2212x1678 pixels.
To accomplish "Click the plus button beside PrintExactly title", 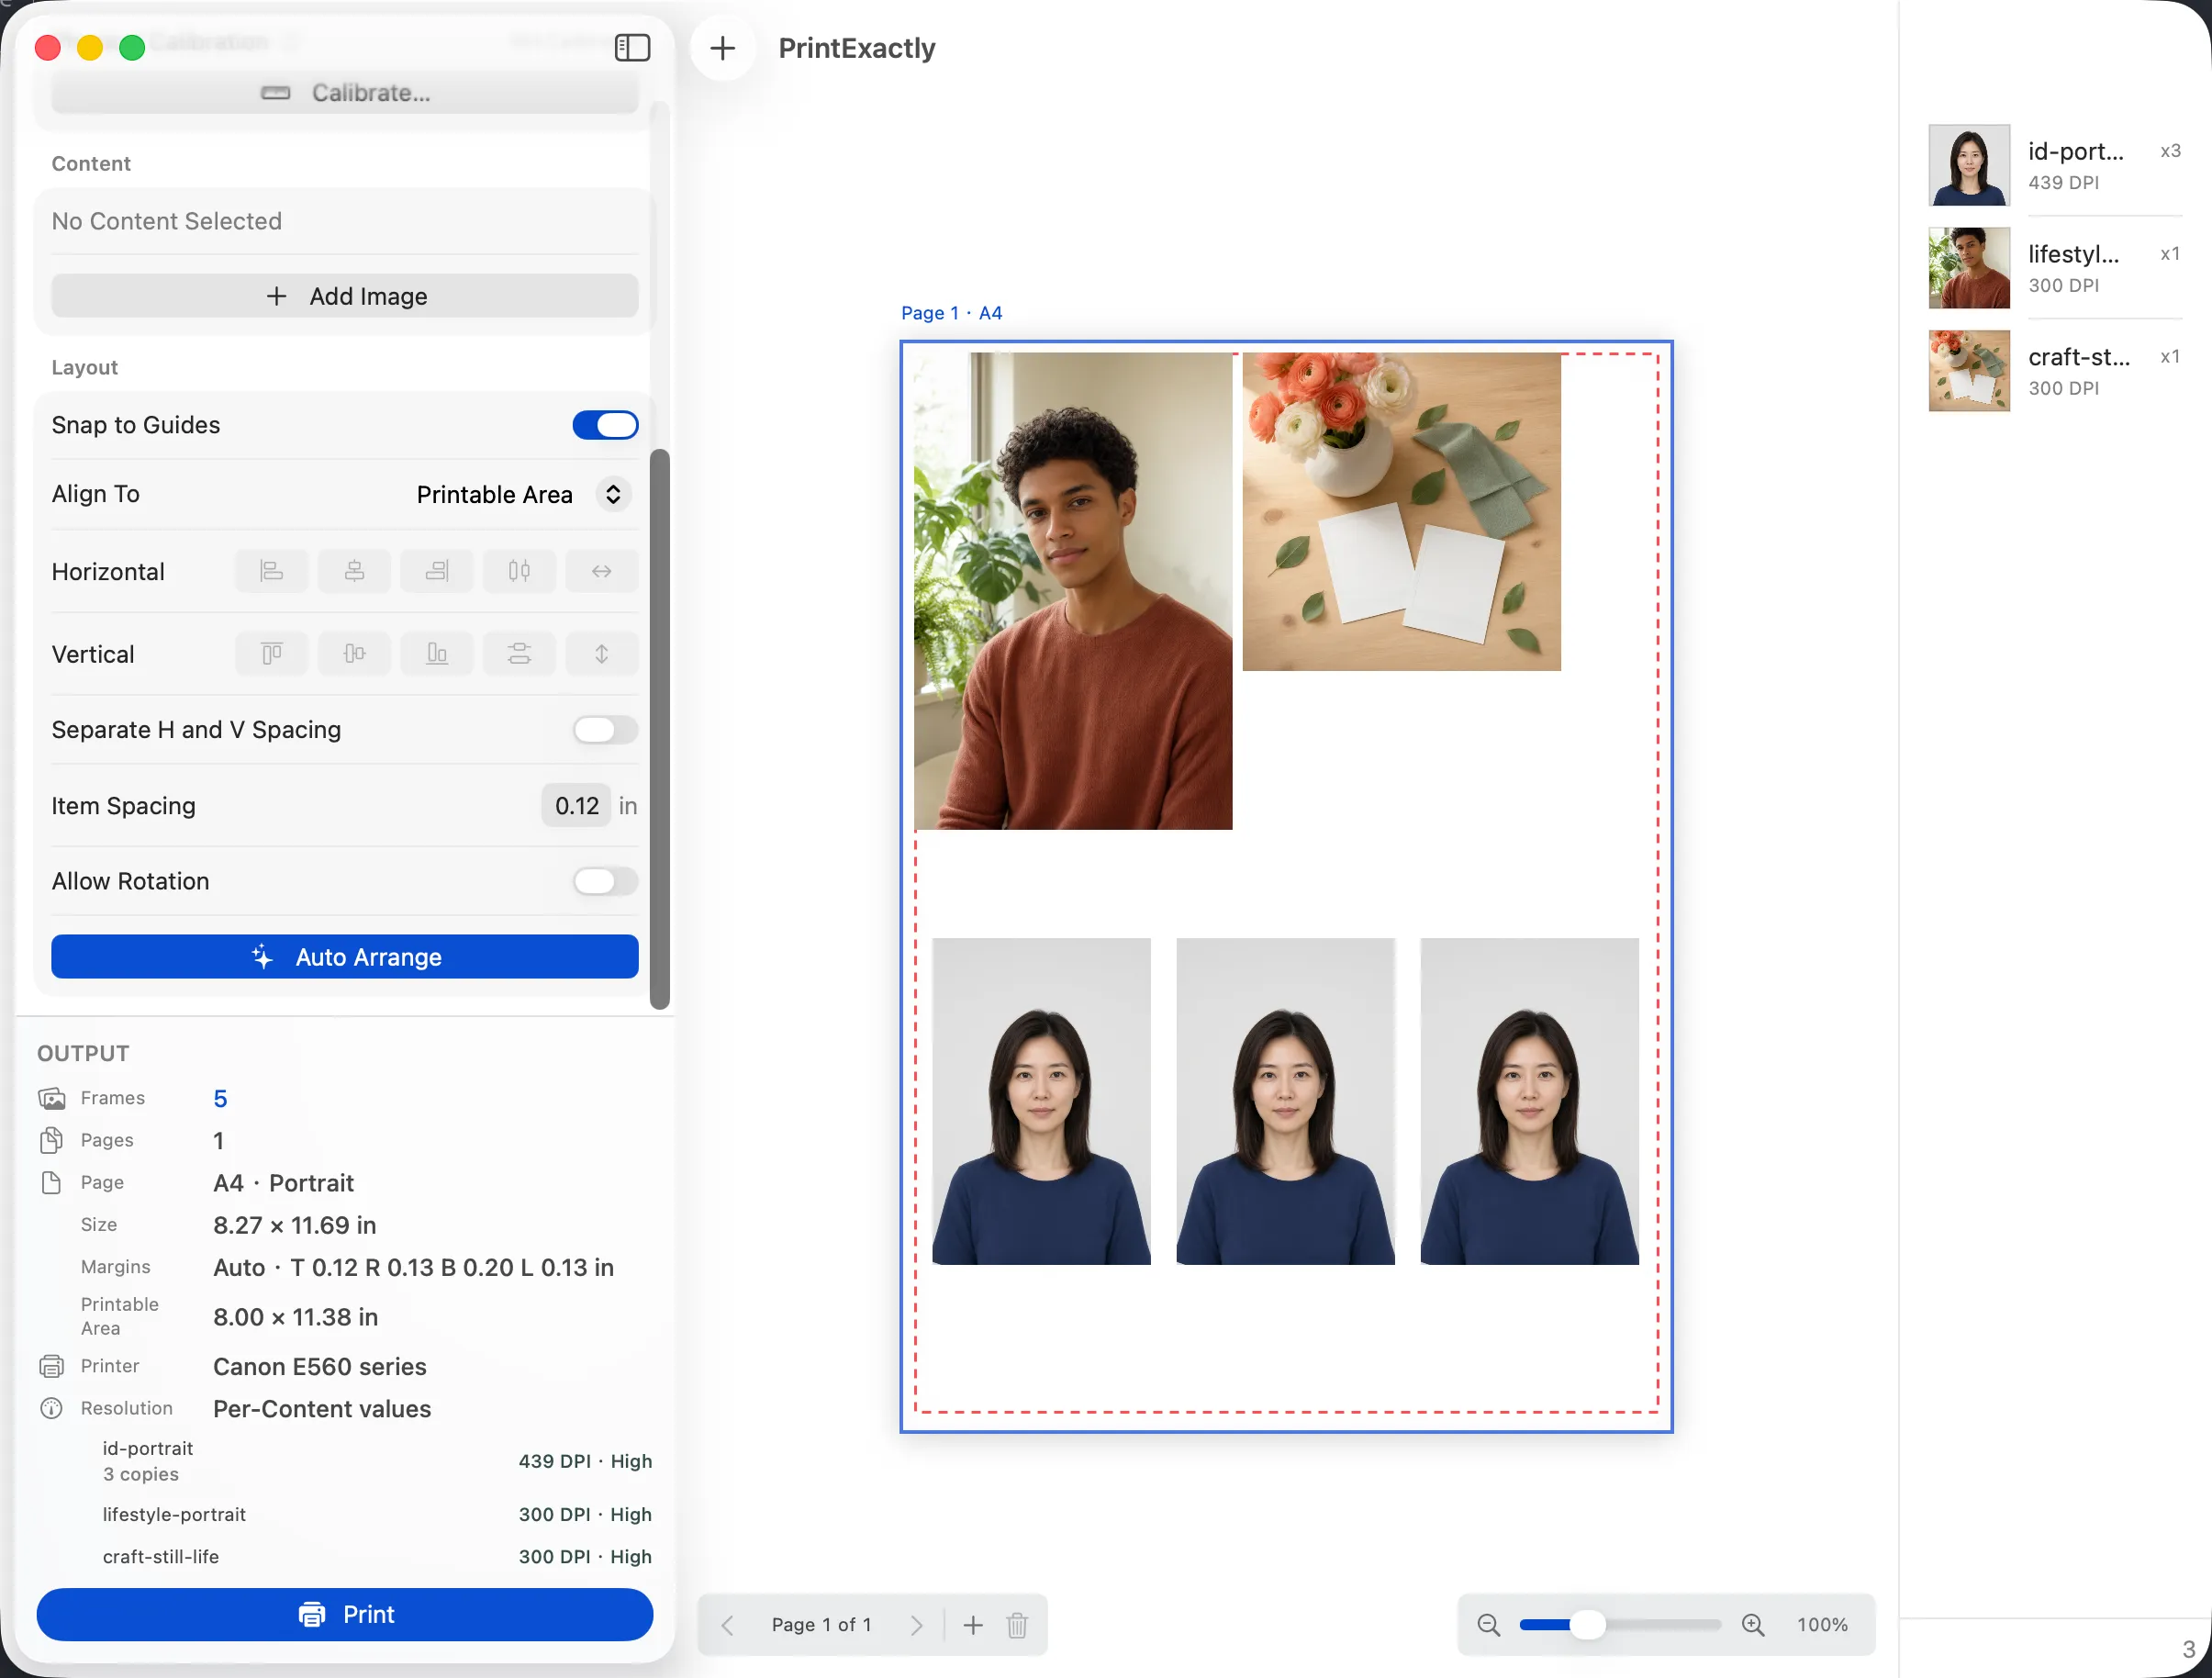I will 722,47.
